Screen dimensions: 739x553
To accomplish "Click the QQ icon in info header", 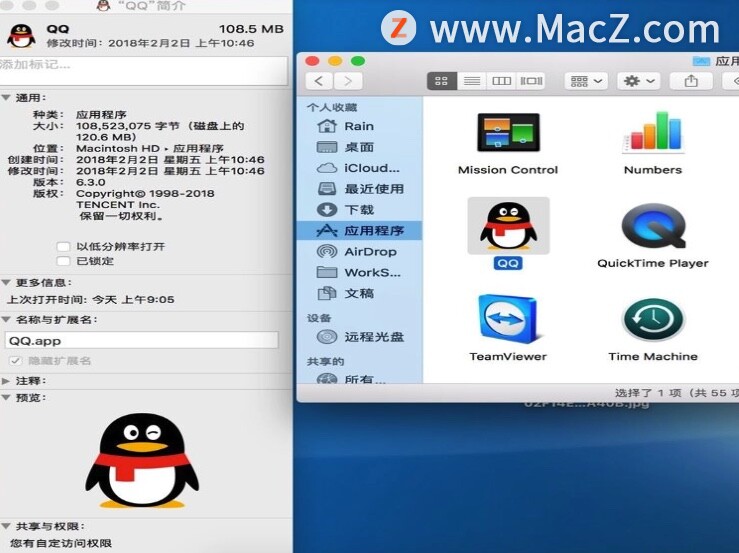I will pos(22,36).
